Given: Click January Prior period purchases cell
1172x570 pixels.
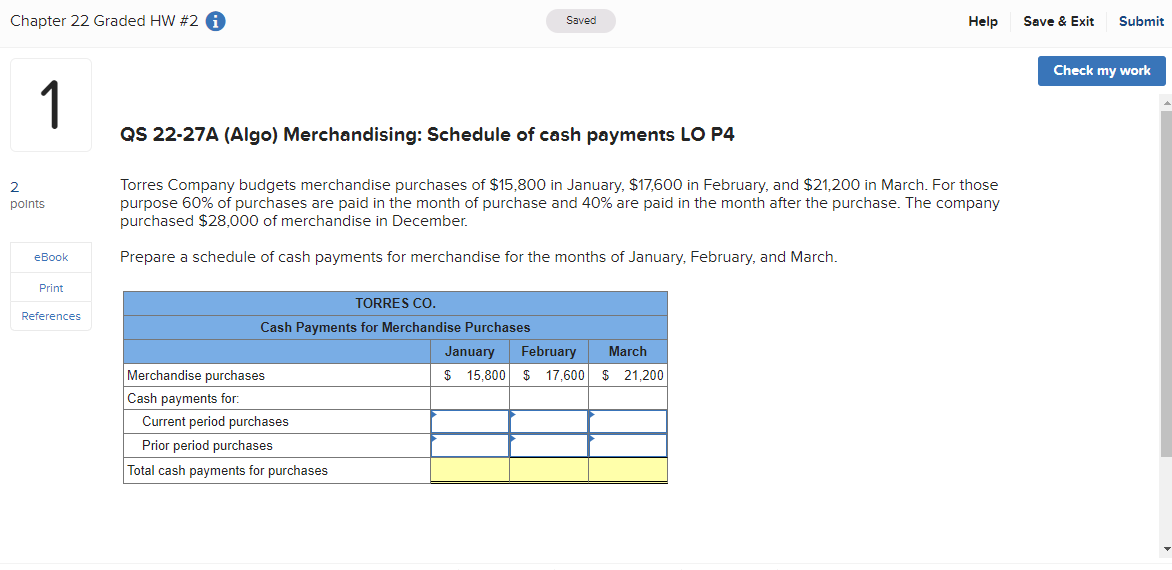Looking at the screenshot, I should pos(469,446).
